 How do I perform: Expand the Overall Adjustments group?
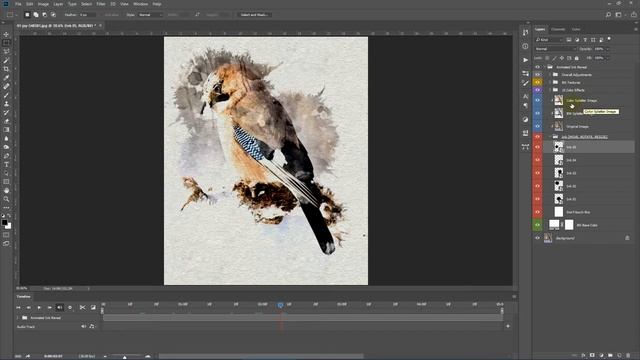[550, 75]
